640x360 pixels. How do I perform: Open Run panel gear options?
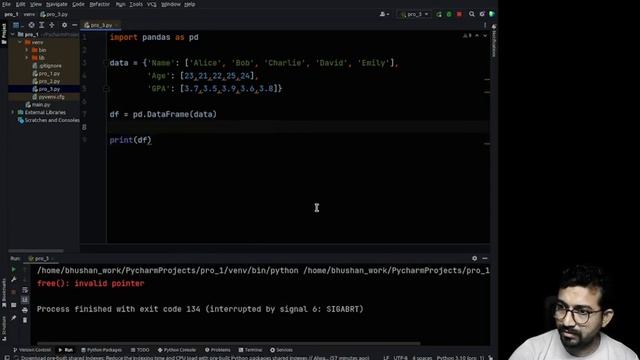pyautogui.click(x=474, y=258)
